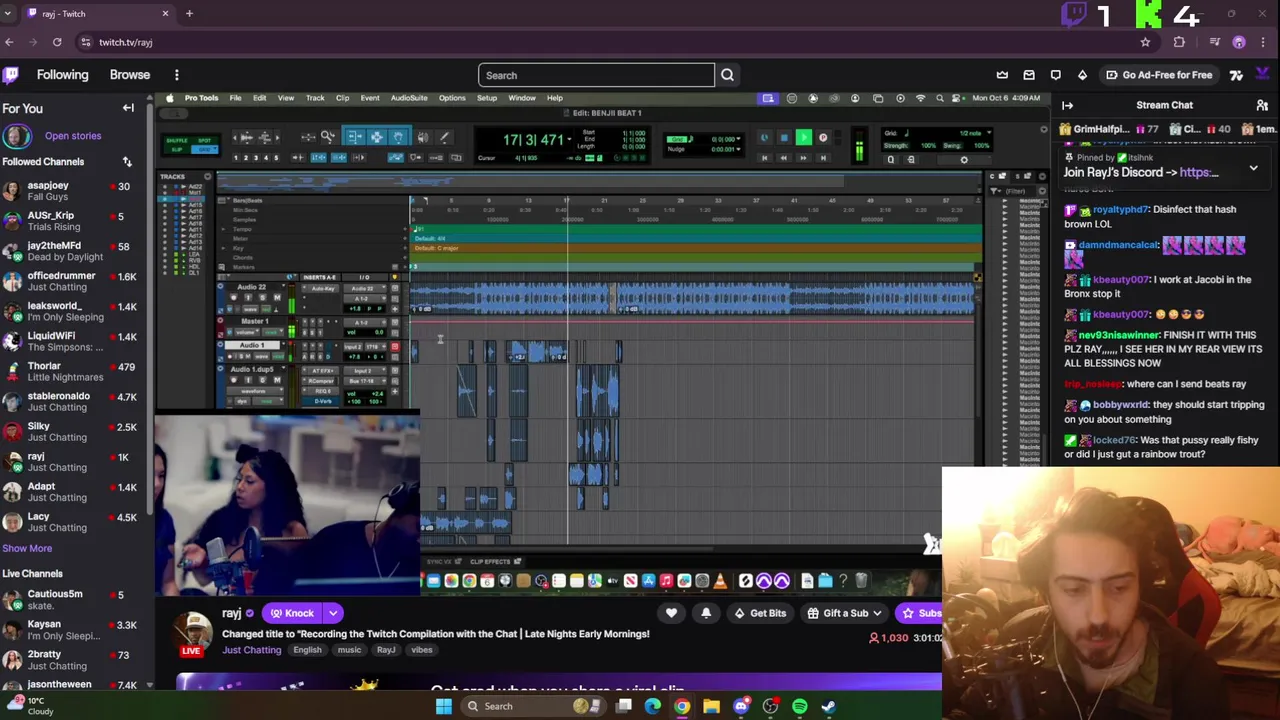
Task: Expand Key ruler disclosure triangle
Action: point(223,248)
